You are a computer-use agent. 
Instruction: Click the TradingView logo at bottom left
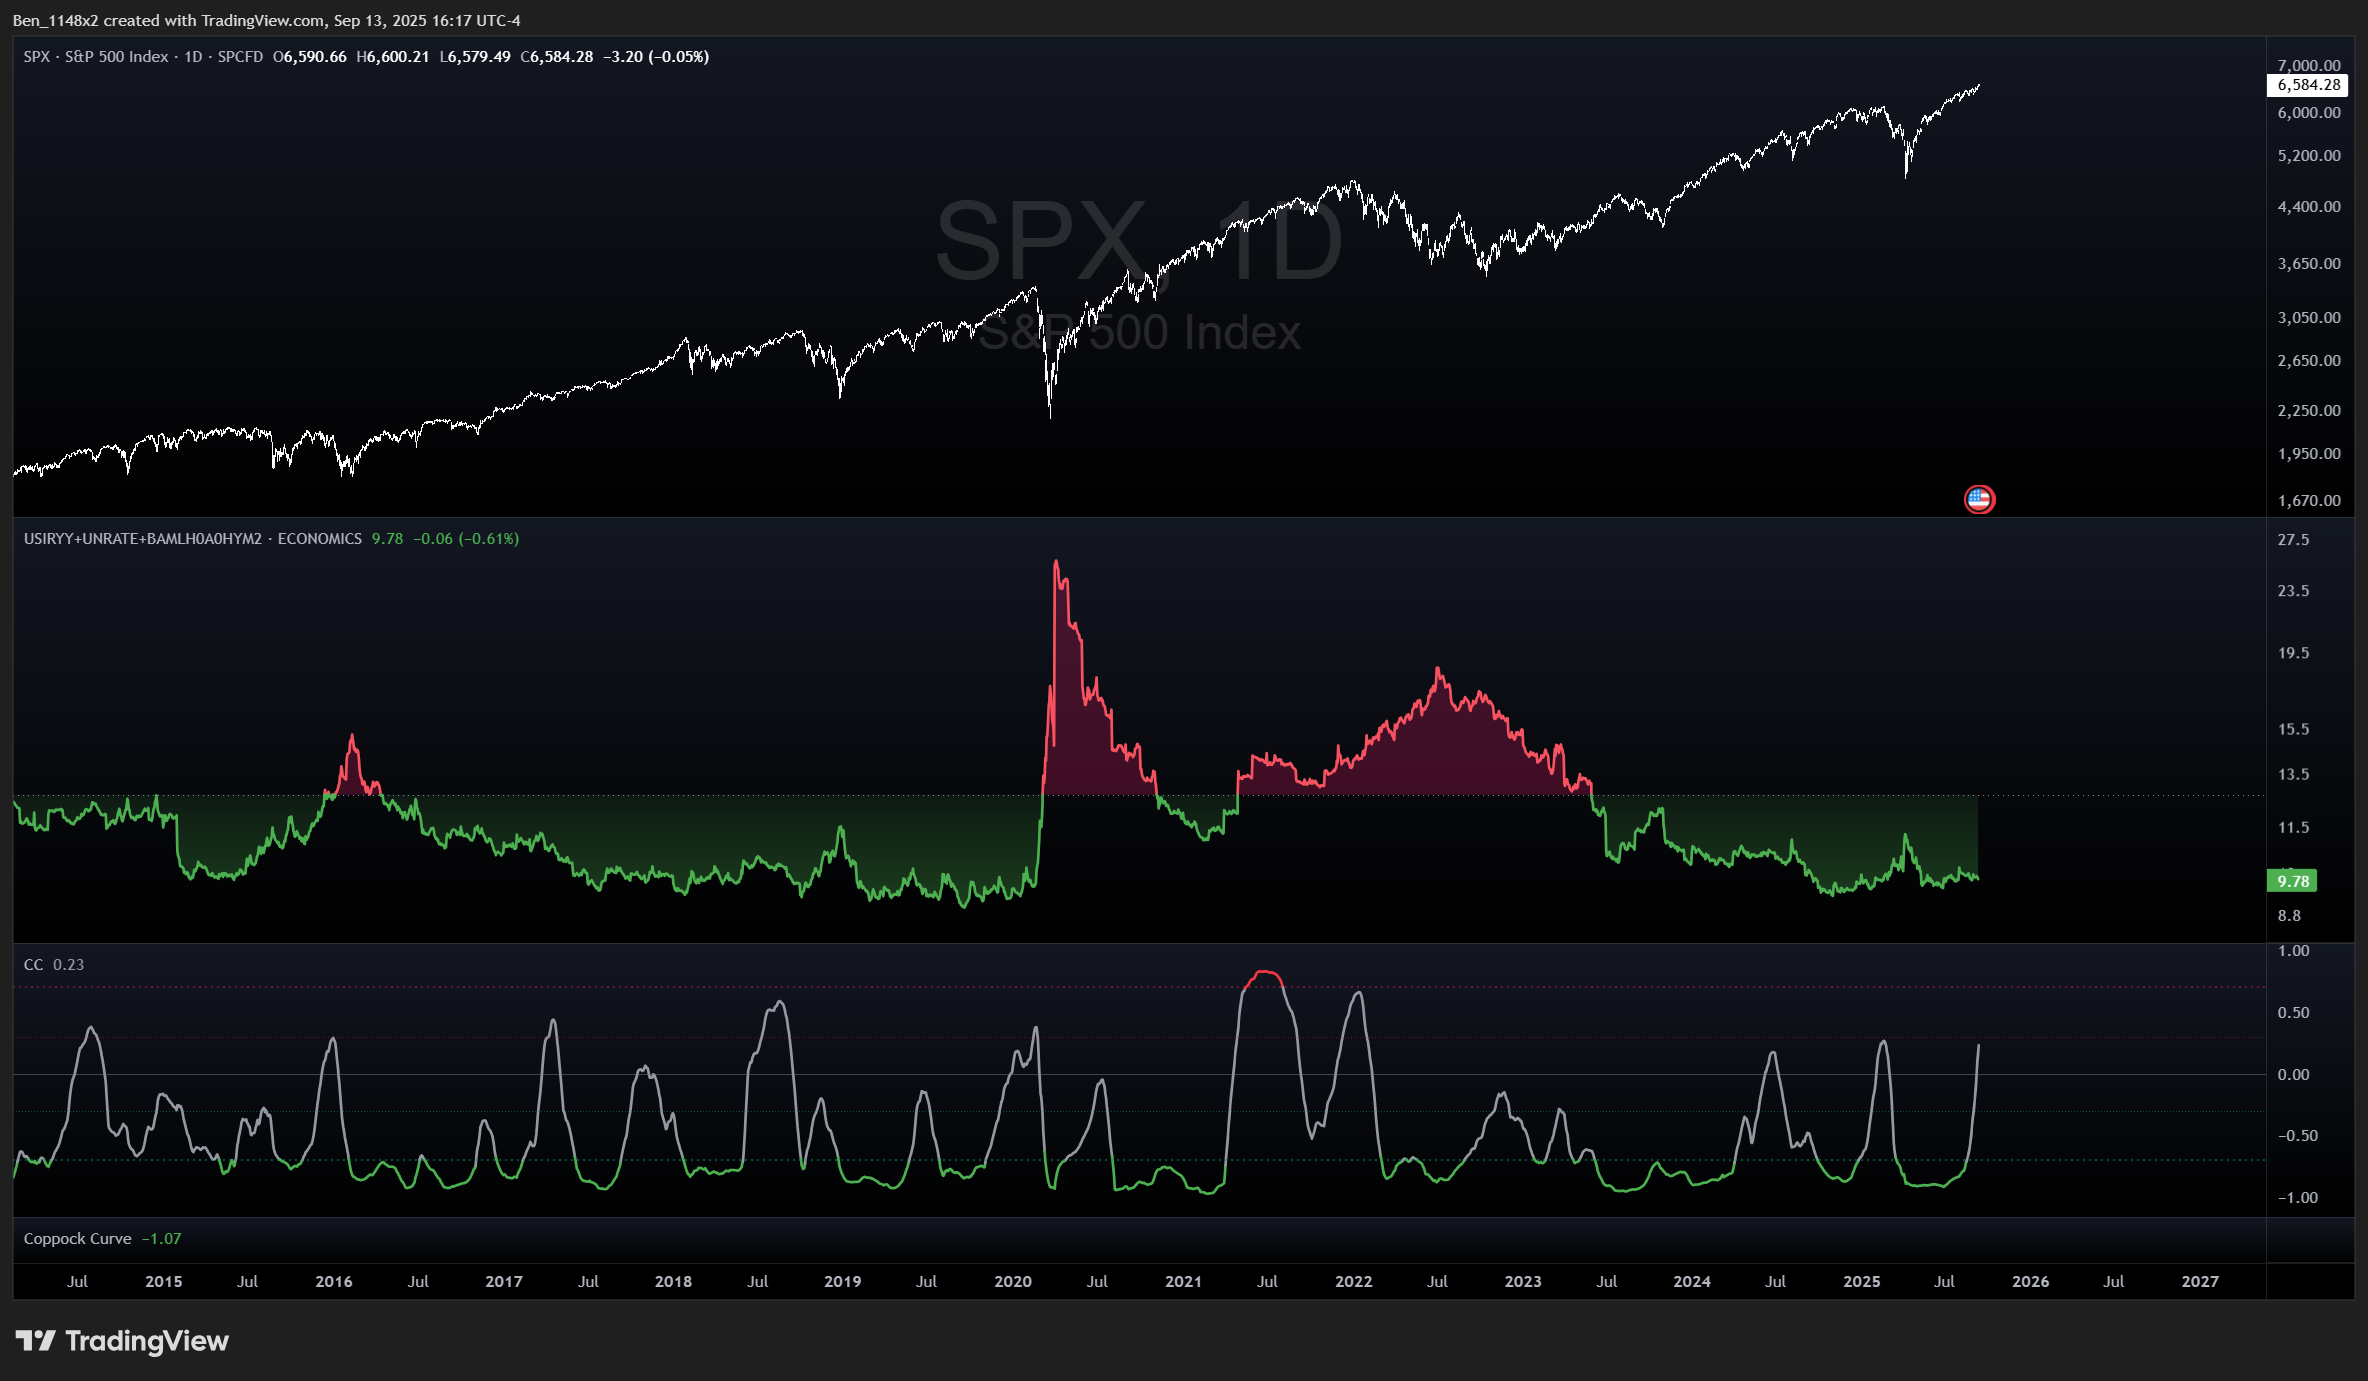(x=122, y=1341)
